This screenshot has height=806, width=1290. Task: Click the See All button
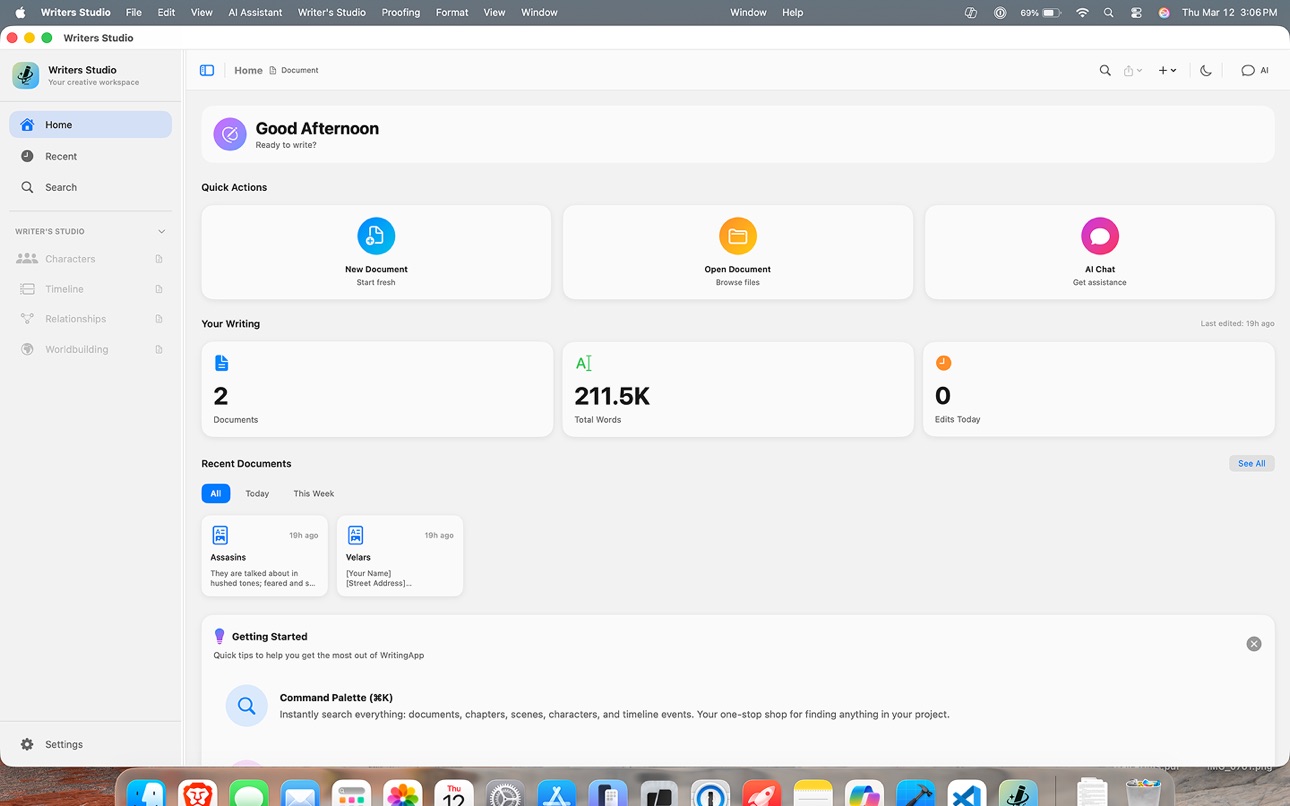click(1252, 463)
